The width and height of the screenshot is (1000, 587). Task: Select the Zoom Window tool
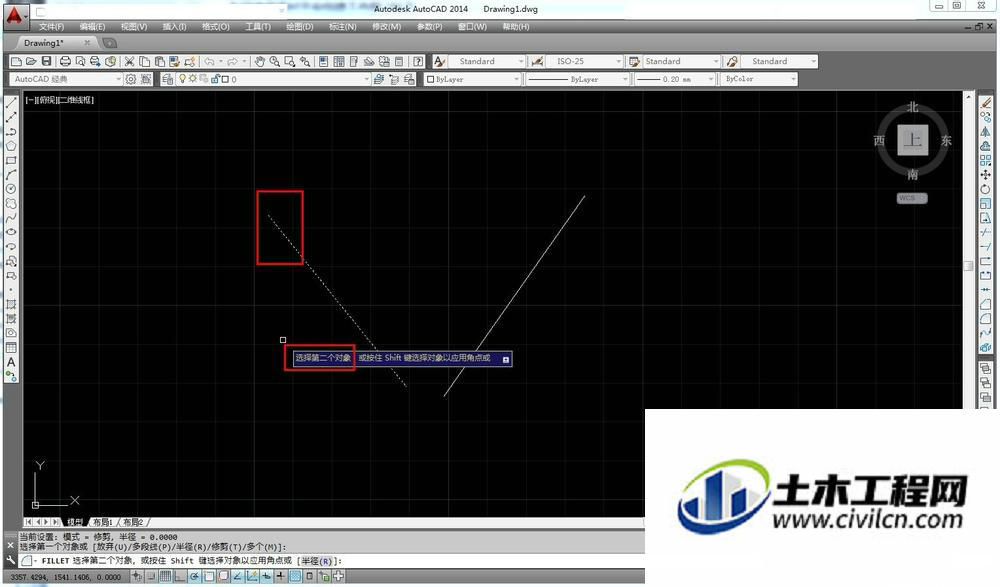click(x=290, y=61)
